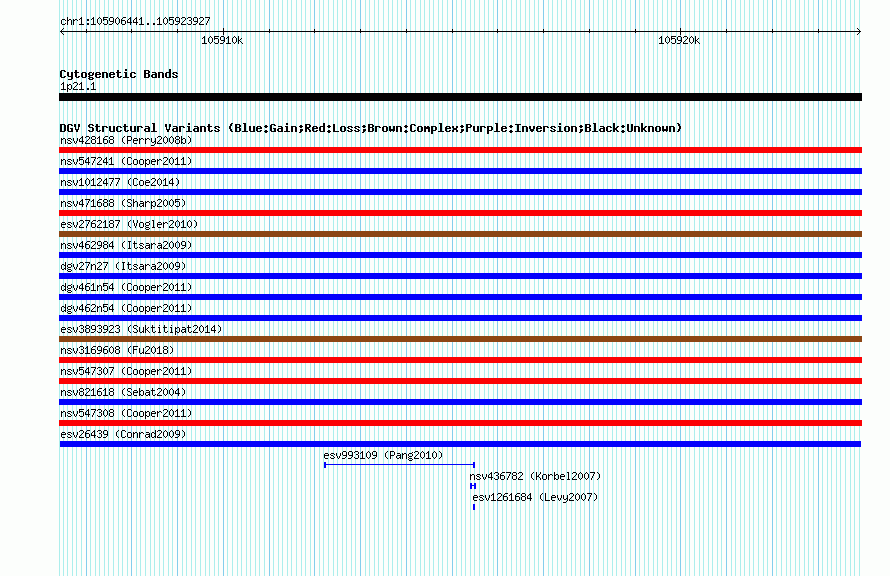
Task: Open the nsv547241 (Cooper2011) variant label
Action: (126, 161)
